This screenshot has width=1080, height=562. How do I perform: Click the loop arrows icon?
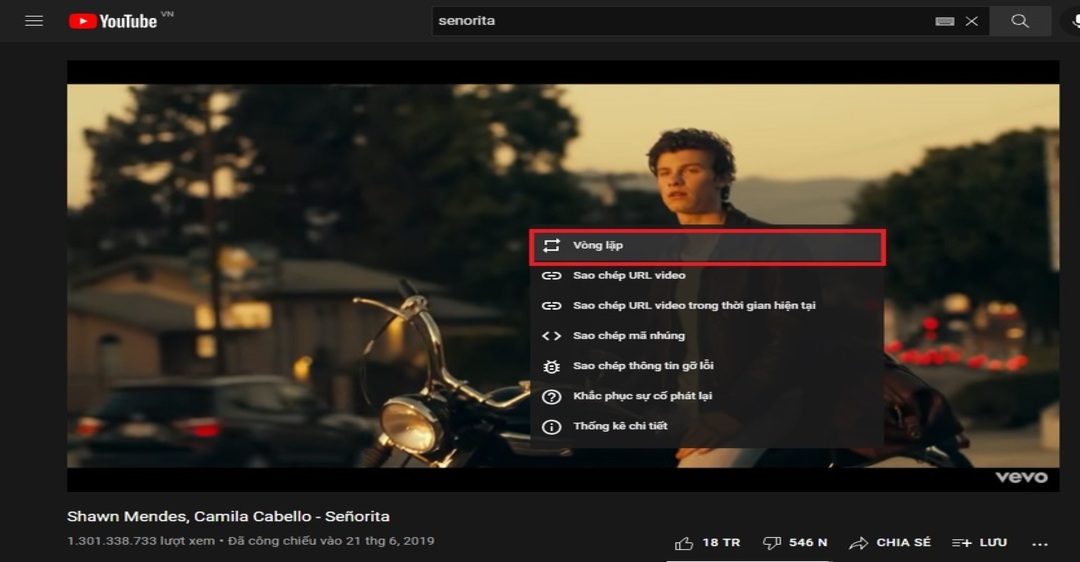(552, 246)
